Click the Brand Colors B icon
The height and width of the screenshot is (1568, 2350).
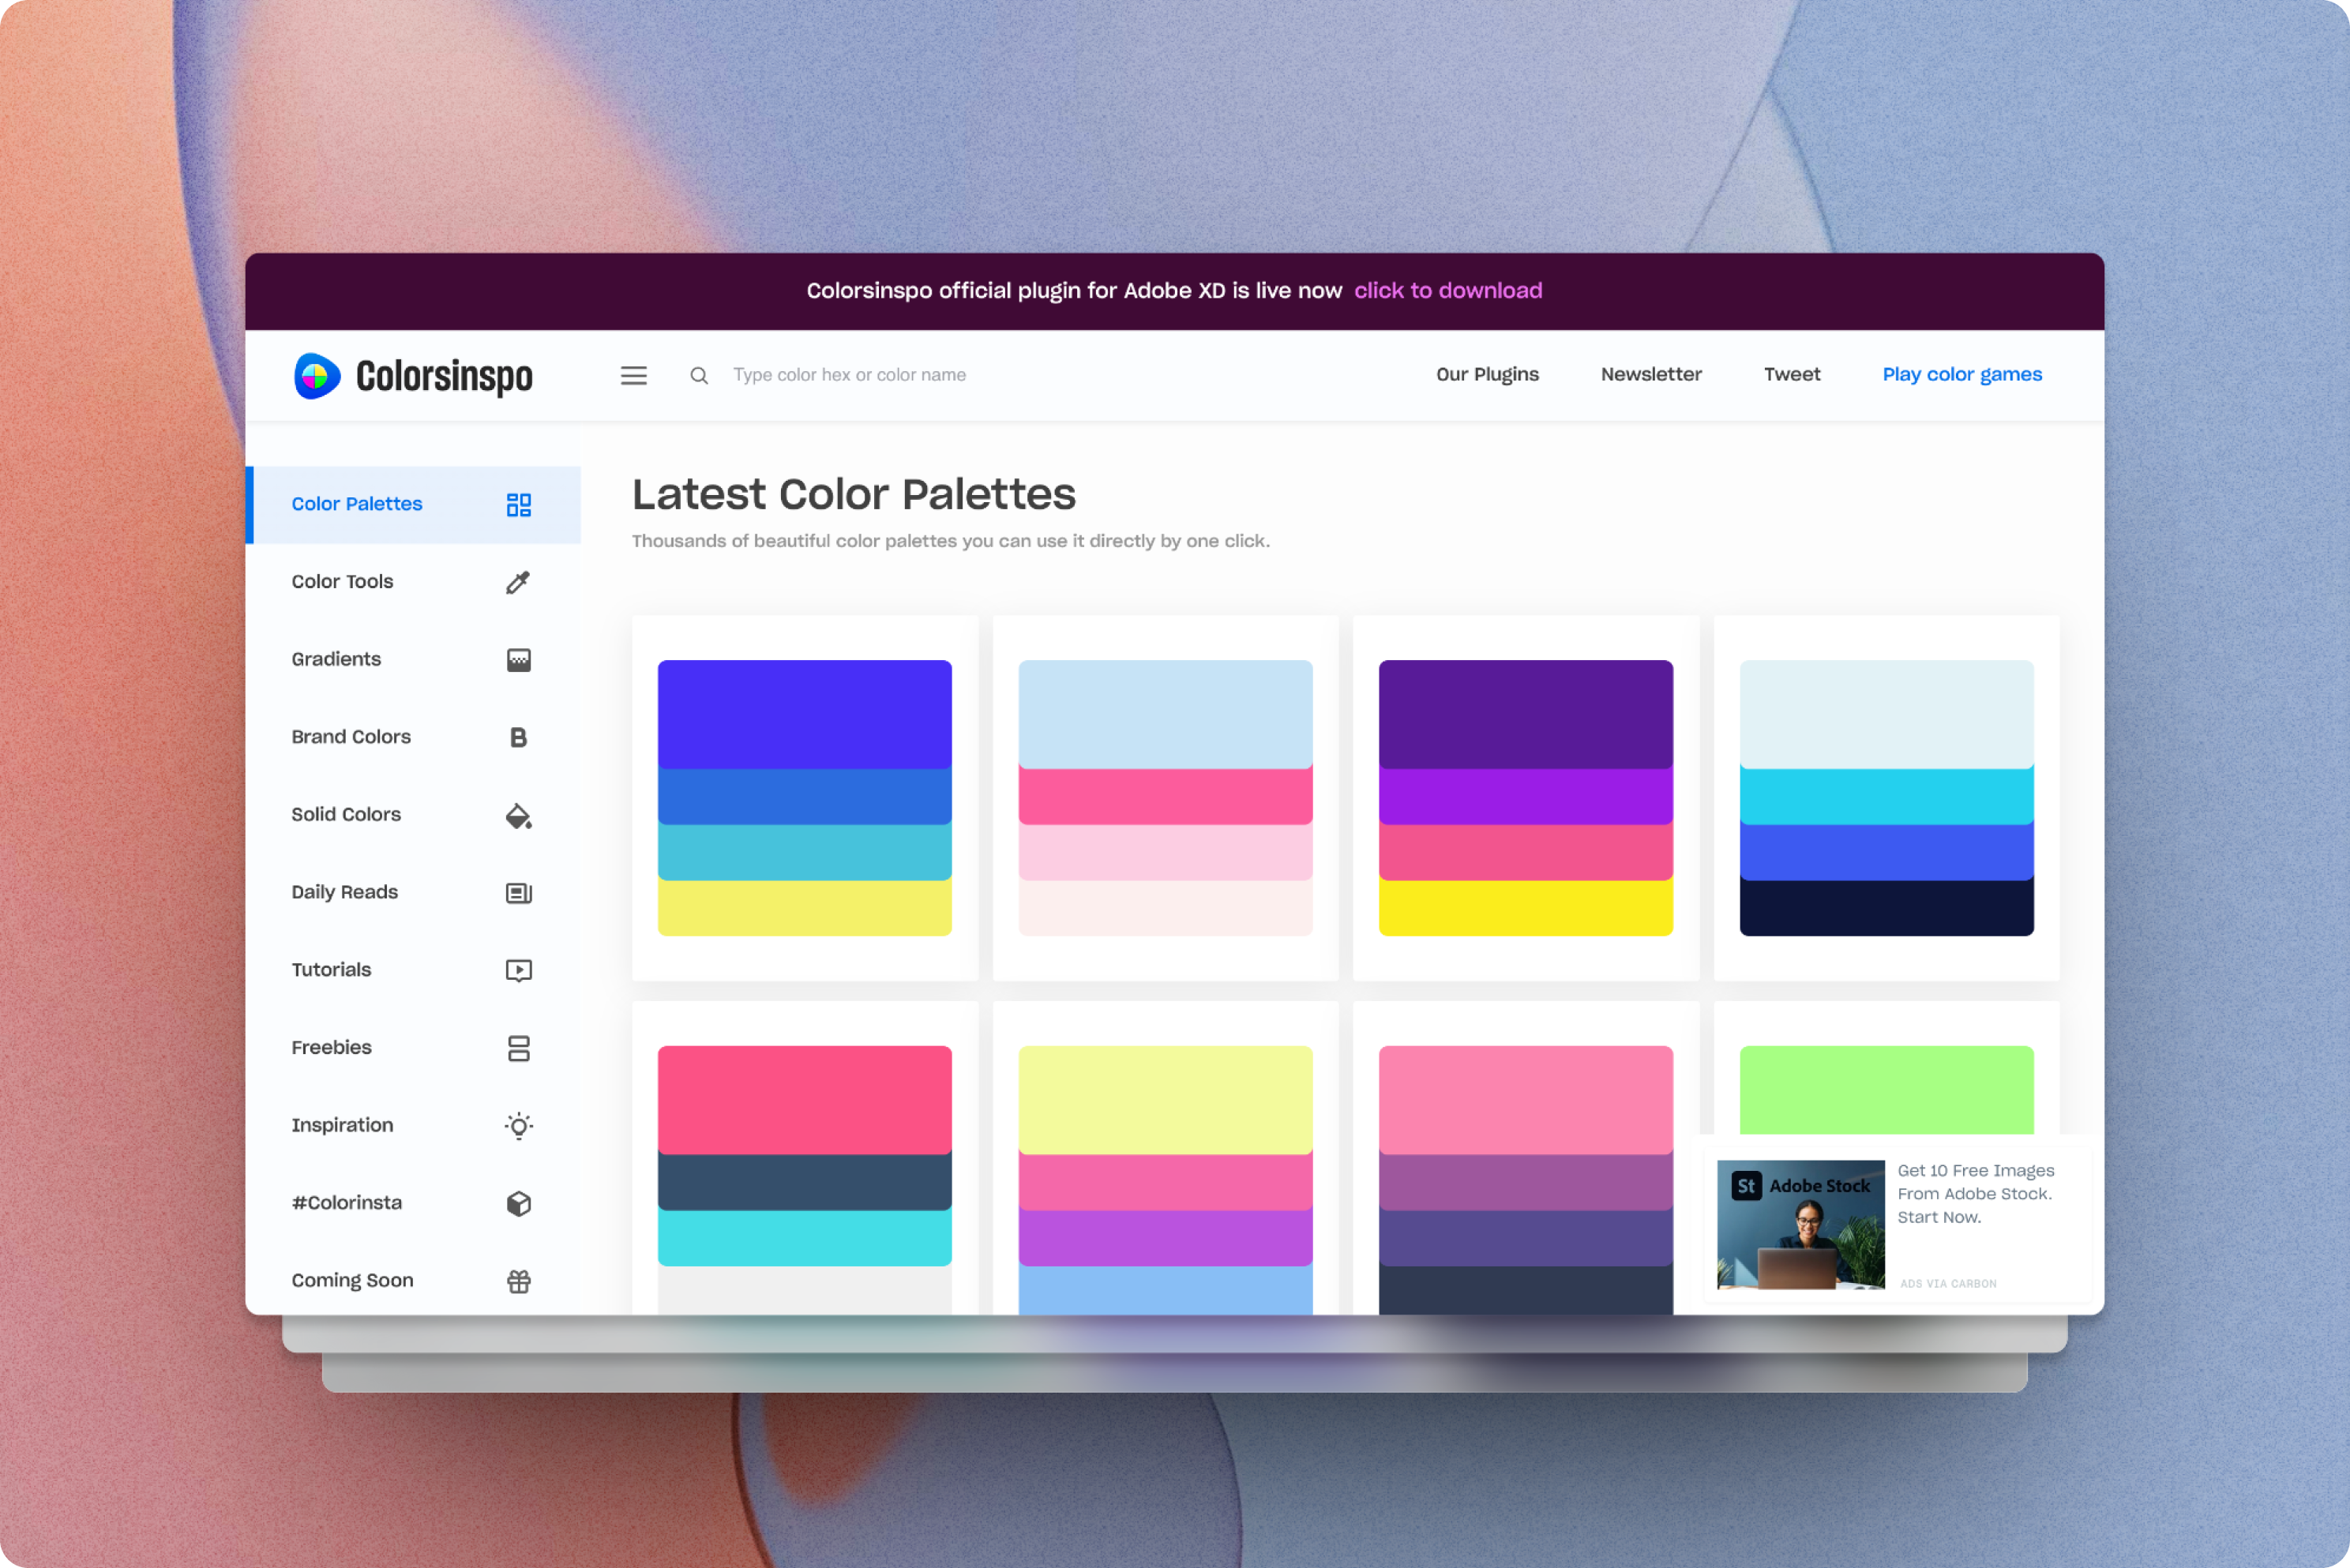pyautogui.click(x=518, y=737)
